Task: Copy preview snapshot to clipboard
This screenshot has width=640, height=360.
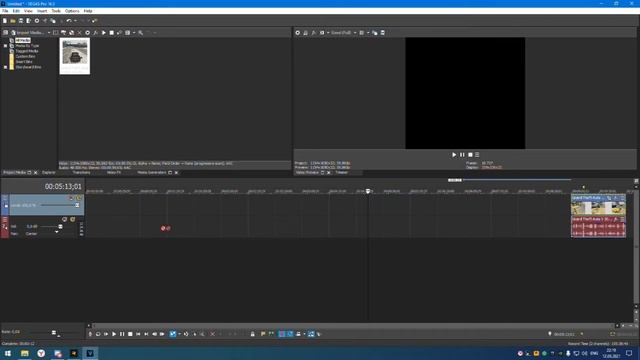Action: (x=374, y=33)
